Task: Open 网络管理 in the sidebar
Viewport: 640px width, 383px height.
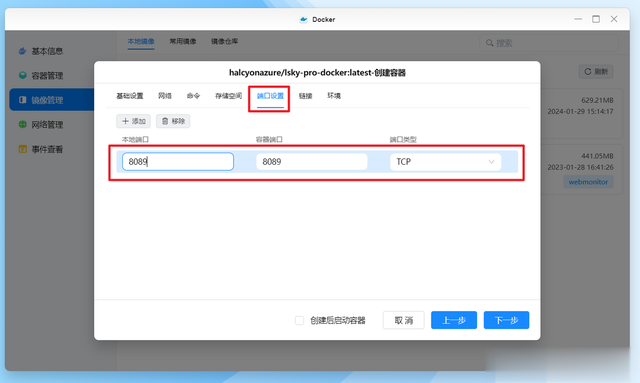Action: click(x=41, y=125)
